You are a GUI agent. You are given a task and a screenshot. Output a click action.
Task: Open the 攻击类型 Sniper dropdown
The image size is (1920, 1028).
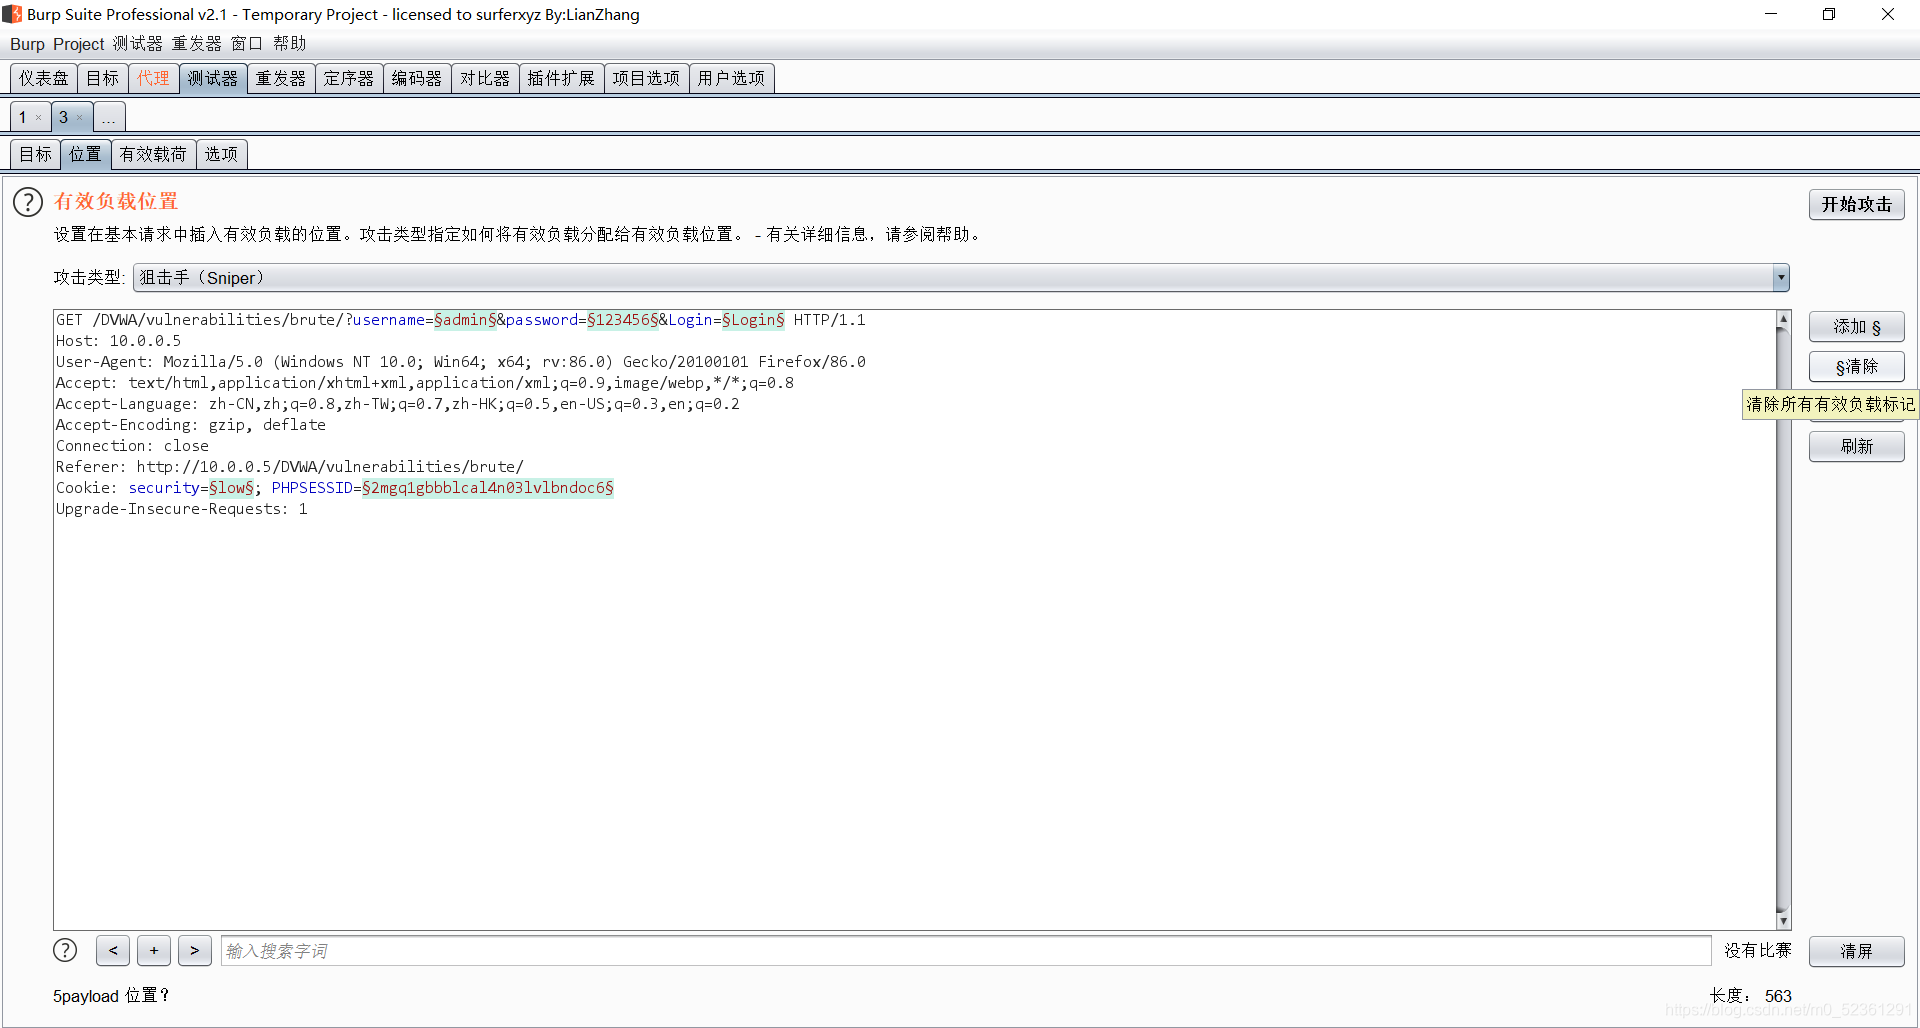(x=961, y=278)
